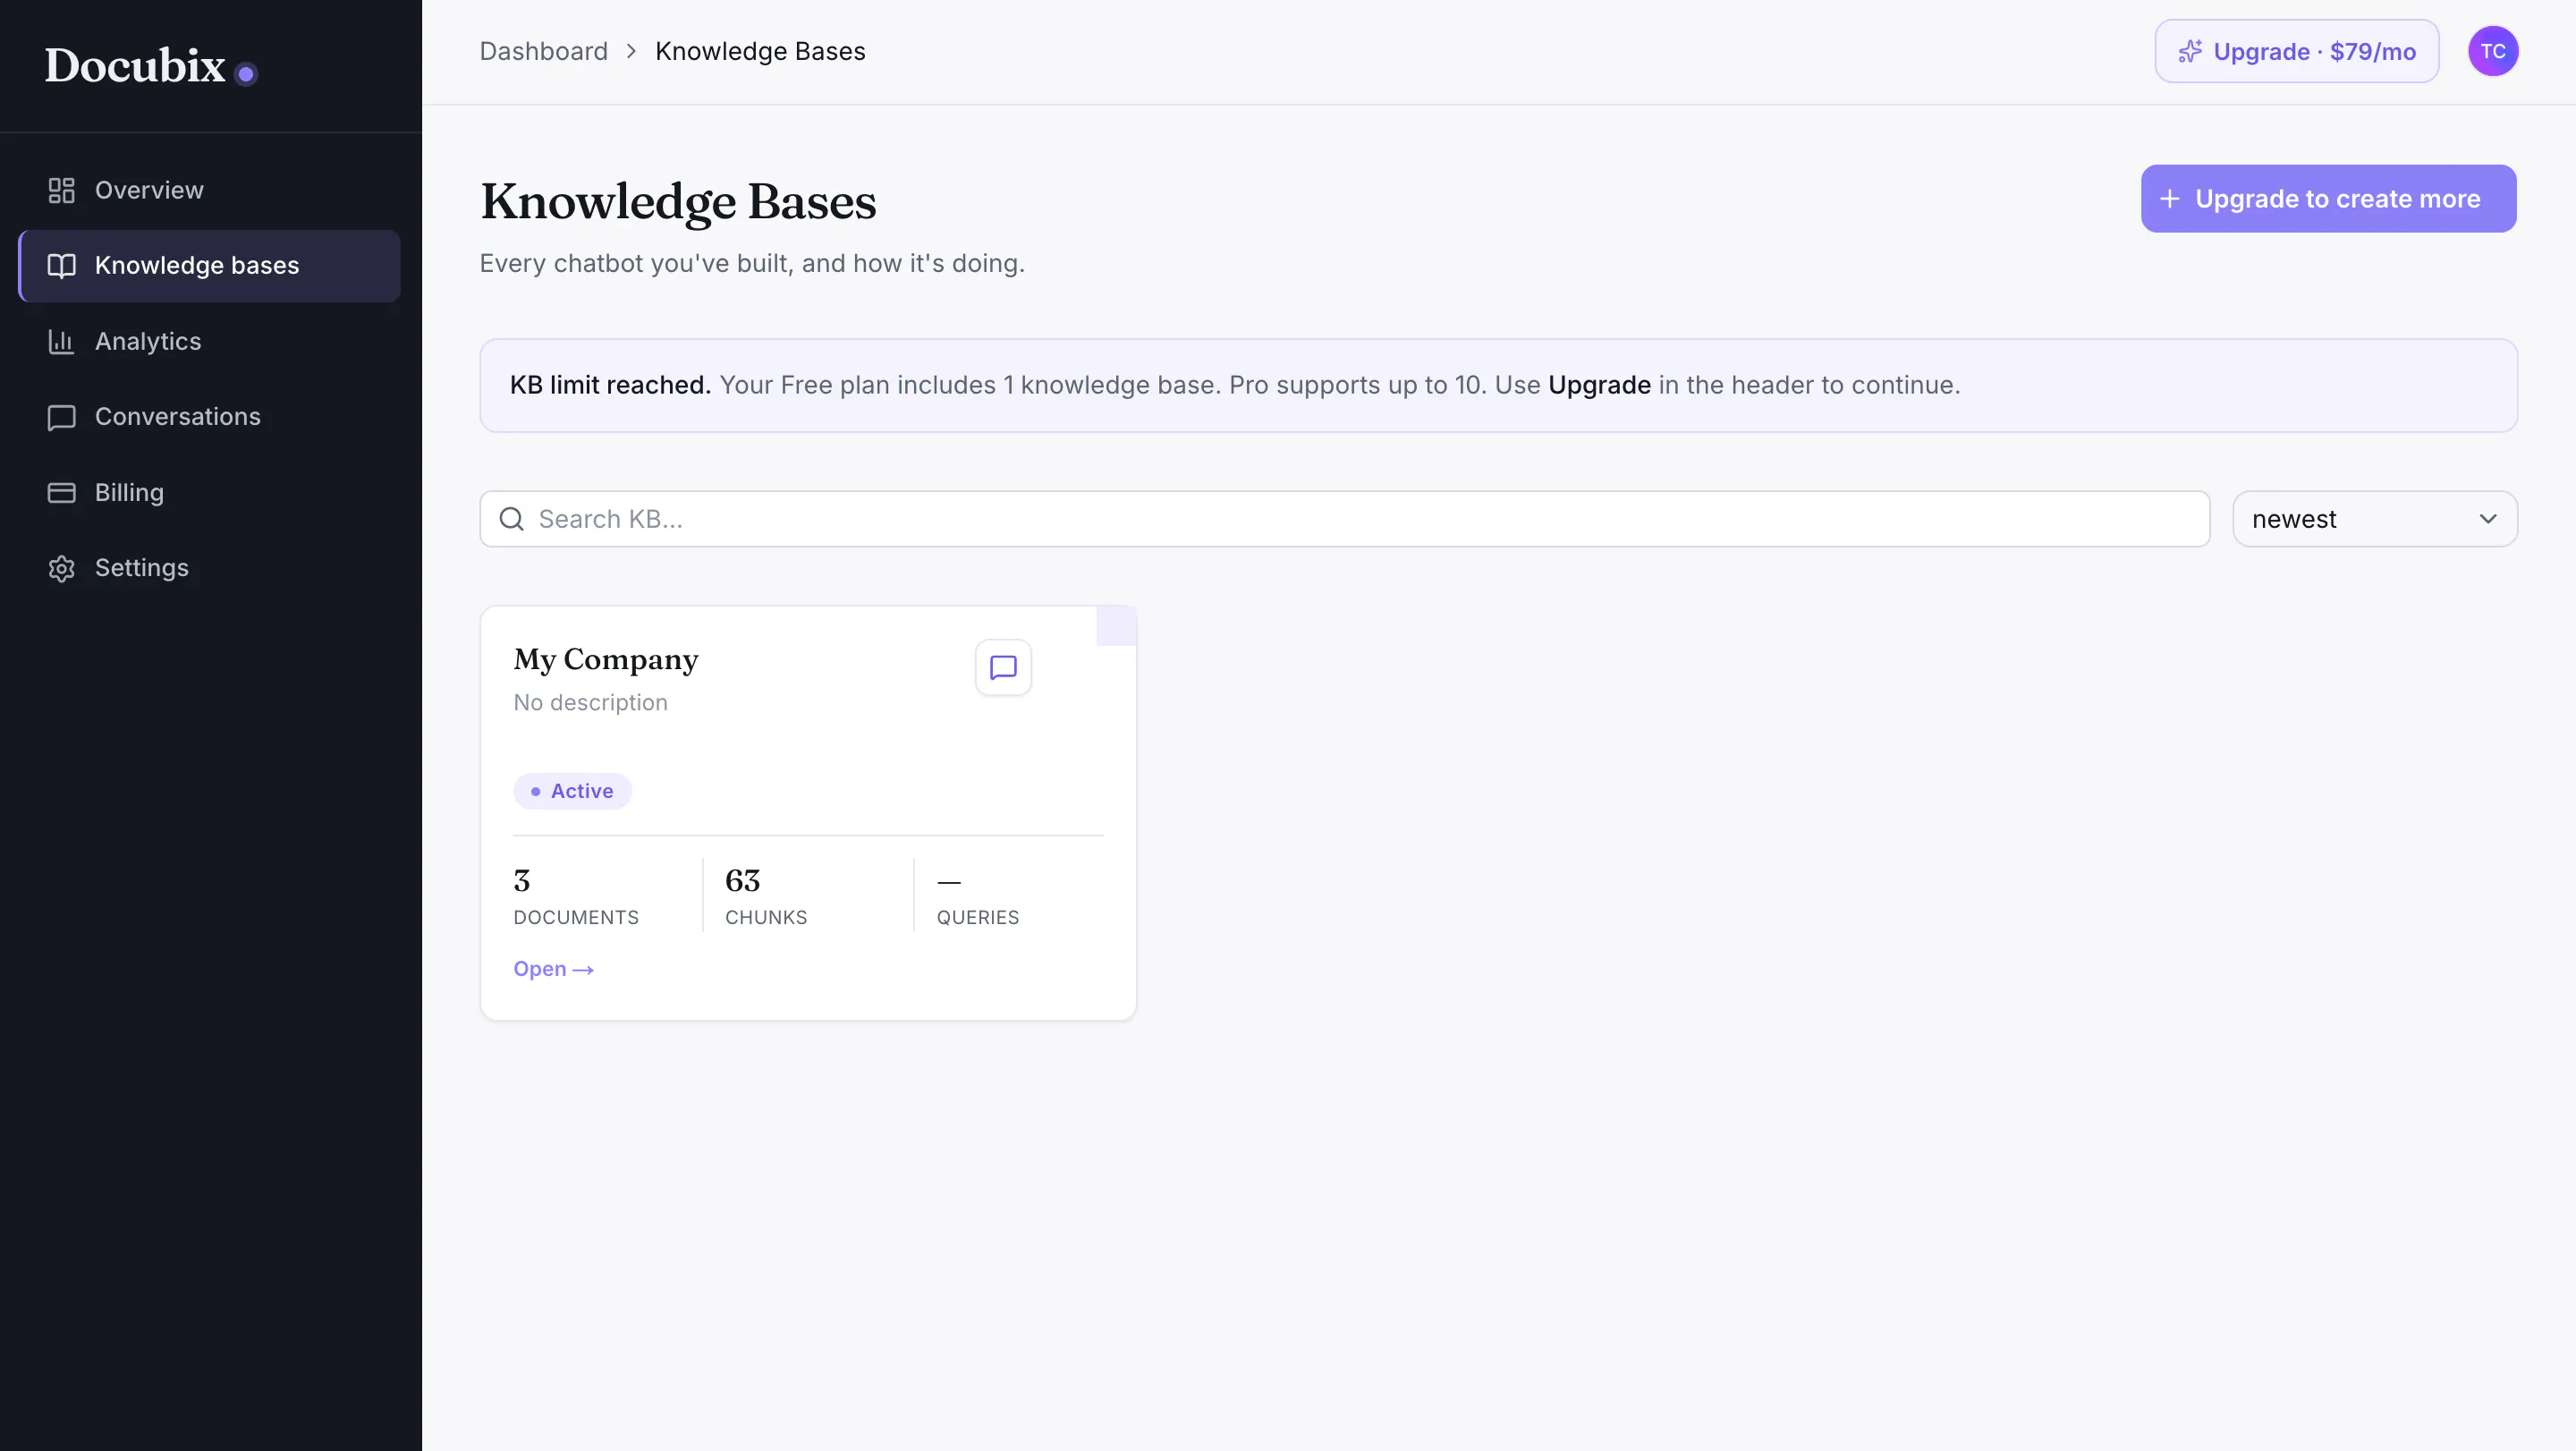2576x1451 pixels.
Task: Click the Knowledge Bases page heading
Action: (x=678, y=202)
